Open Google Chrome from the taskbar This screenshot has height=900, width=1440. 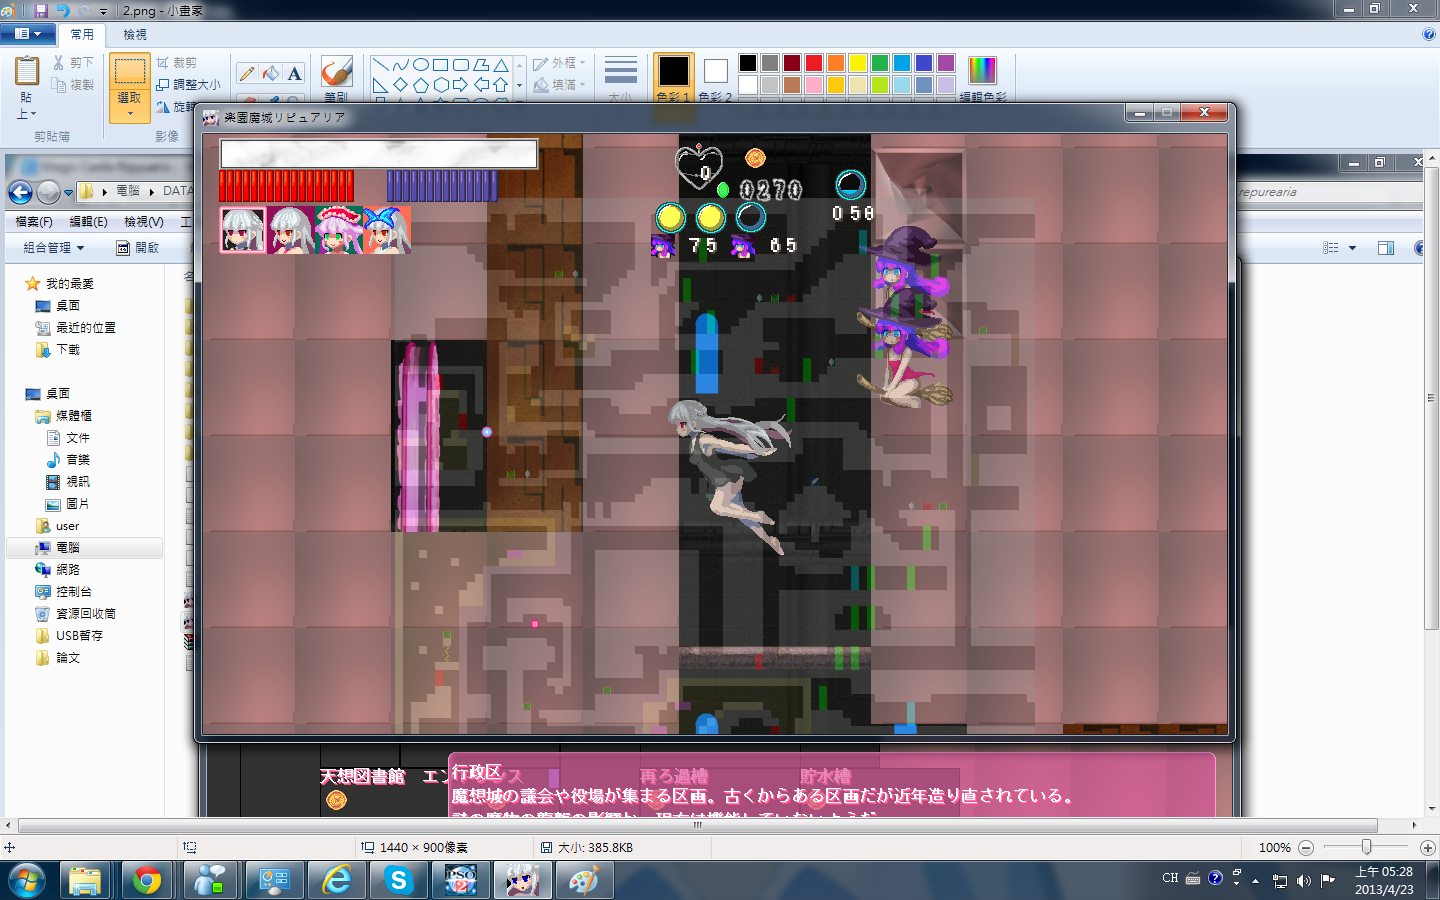pyautogui.click(x=147, y=880)
